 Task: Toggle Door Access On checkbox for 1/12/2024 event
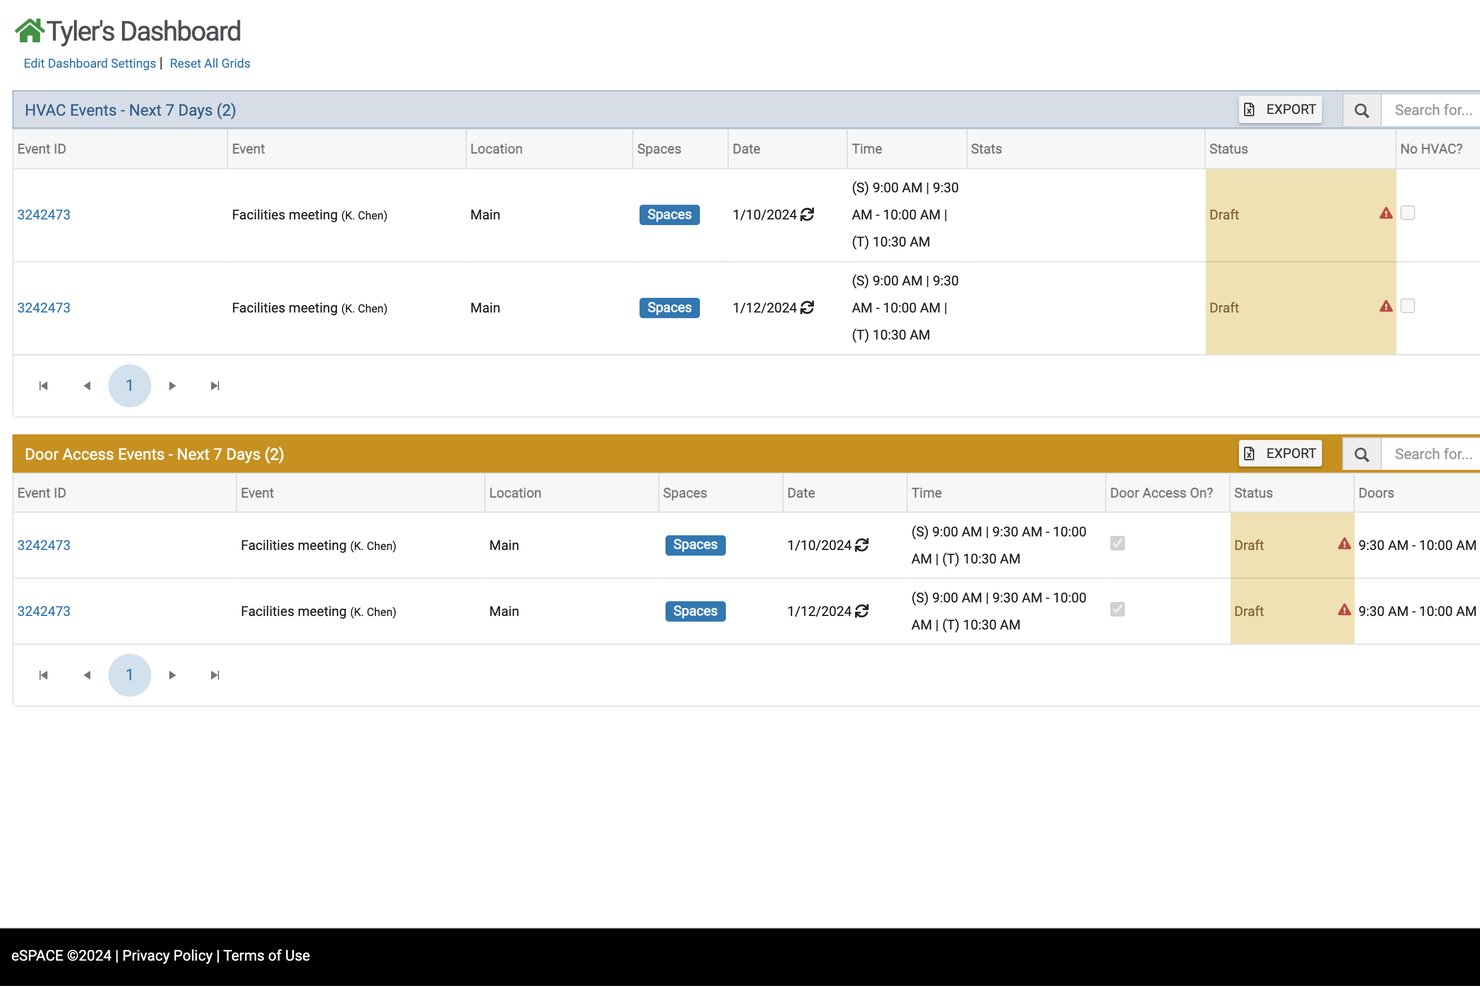click(1118, 610)
